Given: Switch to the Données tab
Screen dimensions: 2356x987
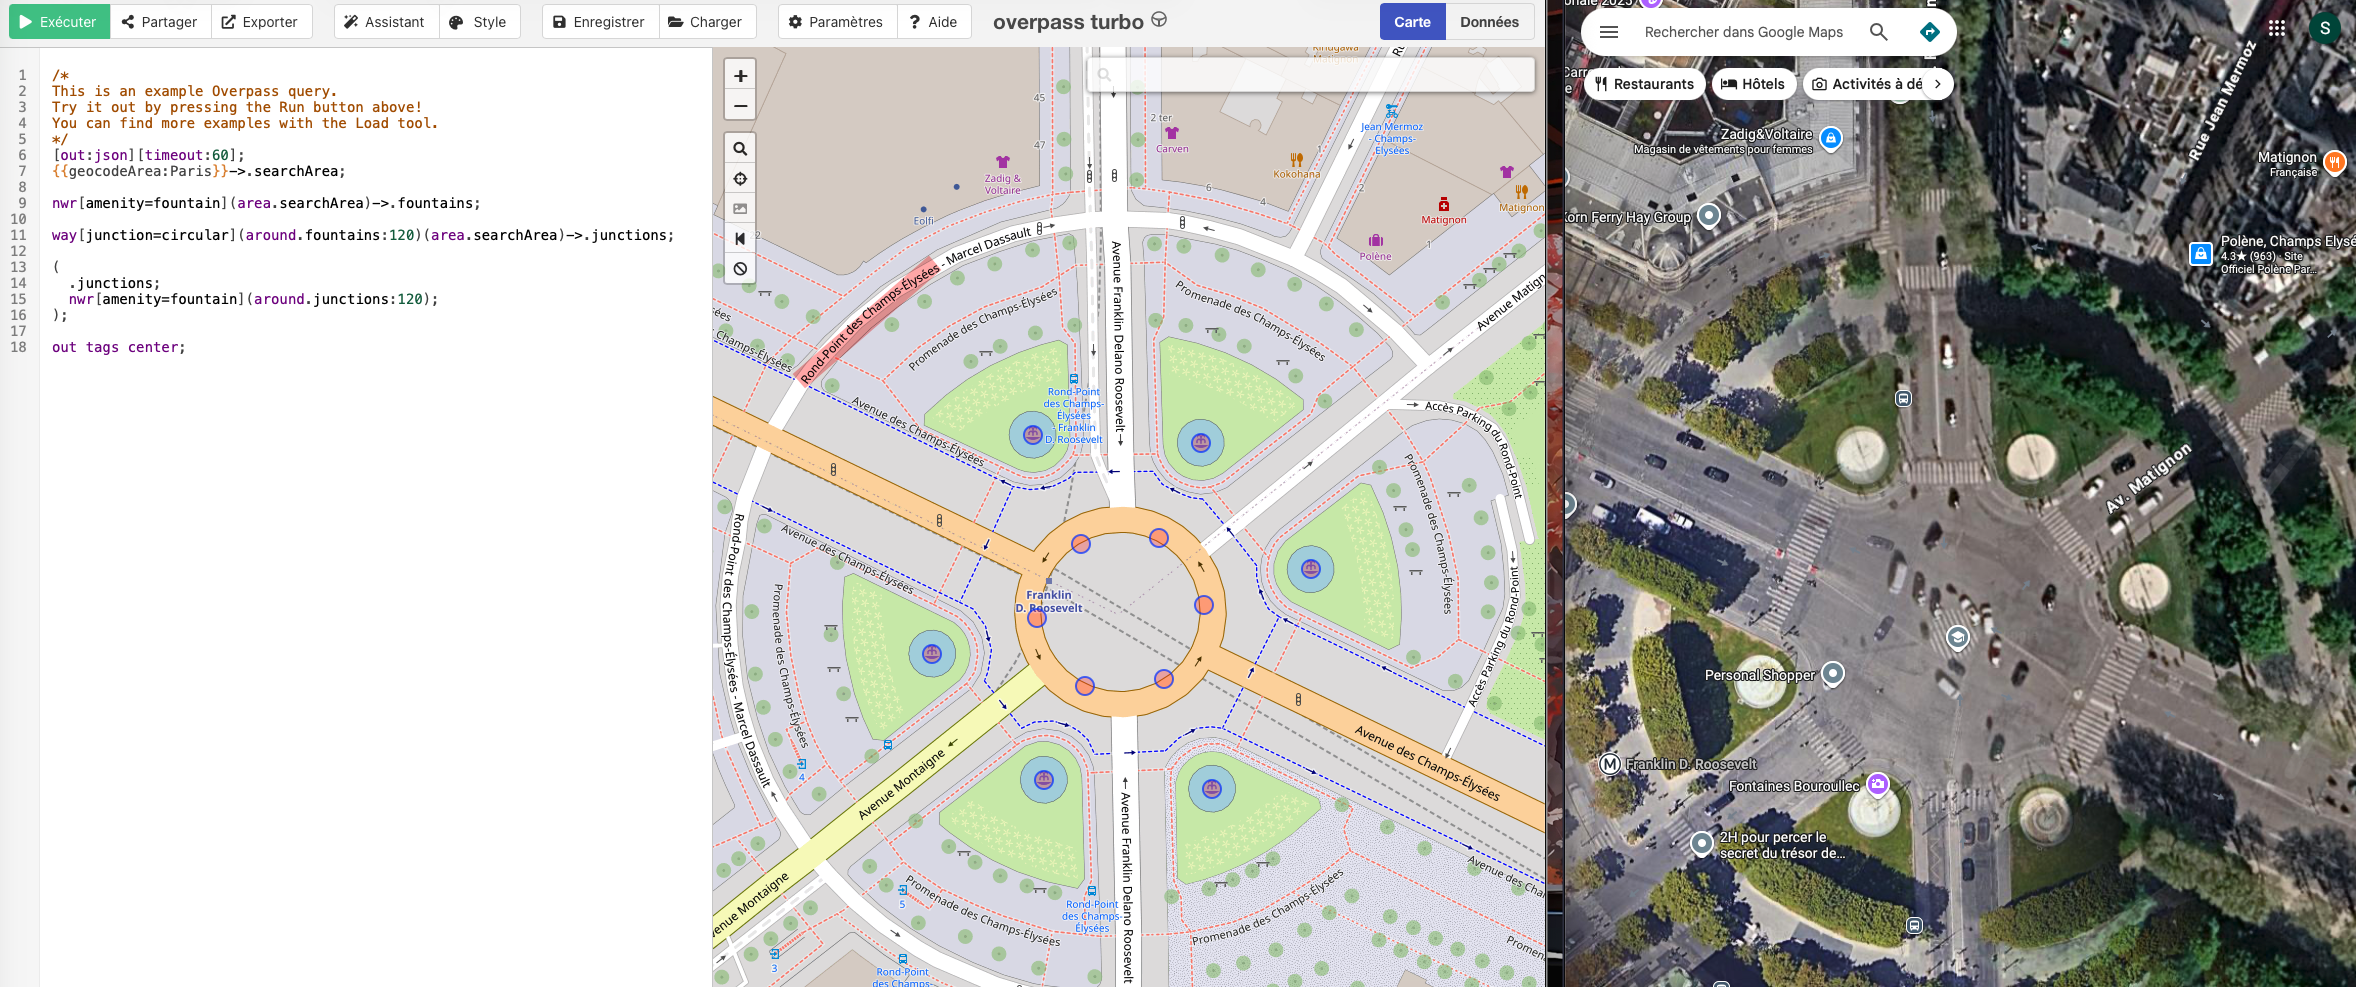Looking at the screenshot, I should (1489, 22).
